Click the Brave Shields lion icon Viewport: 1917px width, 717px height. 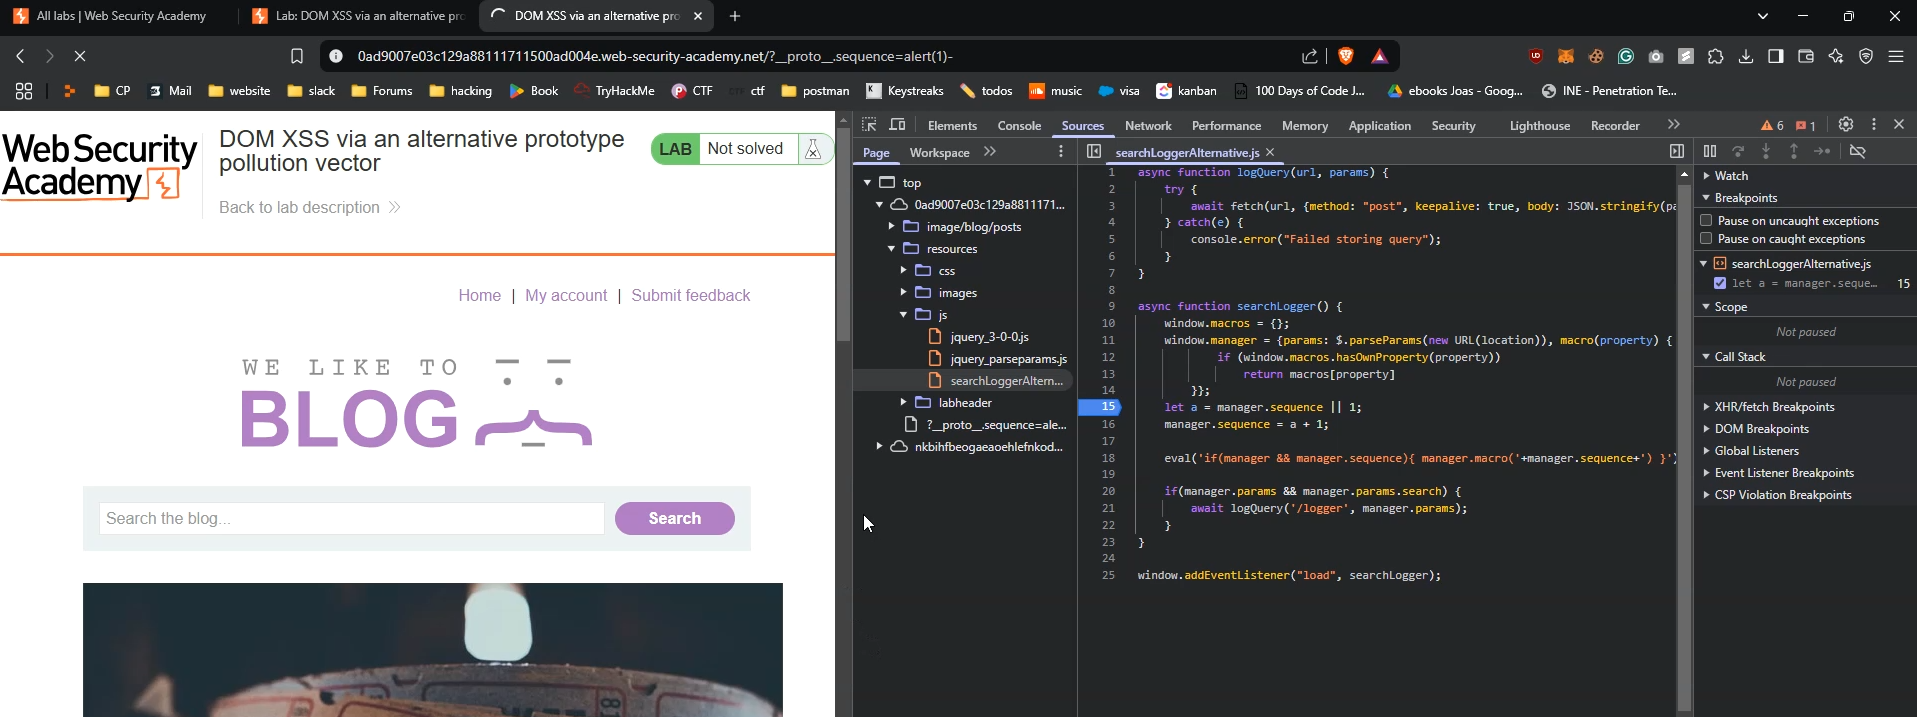click(1346, 57)
